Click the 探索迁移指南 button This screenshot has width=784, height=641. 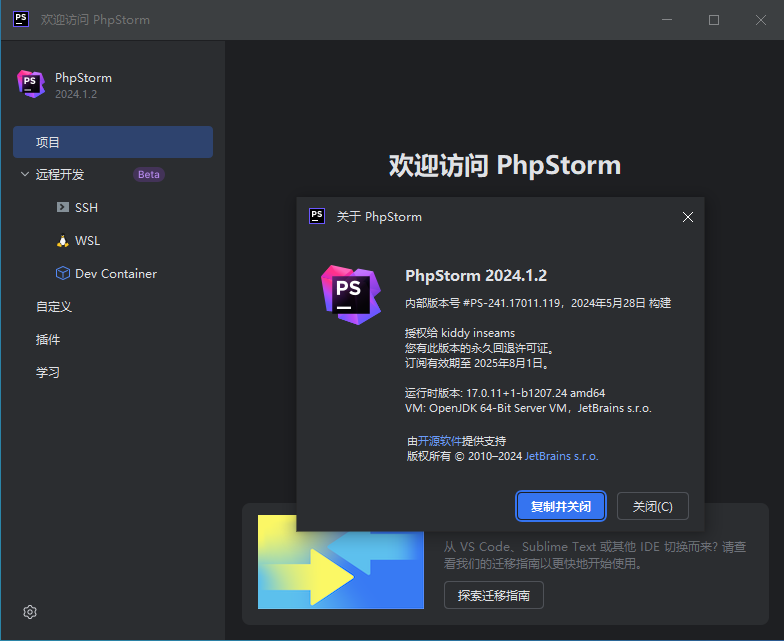(x=494, y=595)
